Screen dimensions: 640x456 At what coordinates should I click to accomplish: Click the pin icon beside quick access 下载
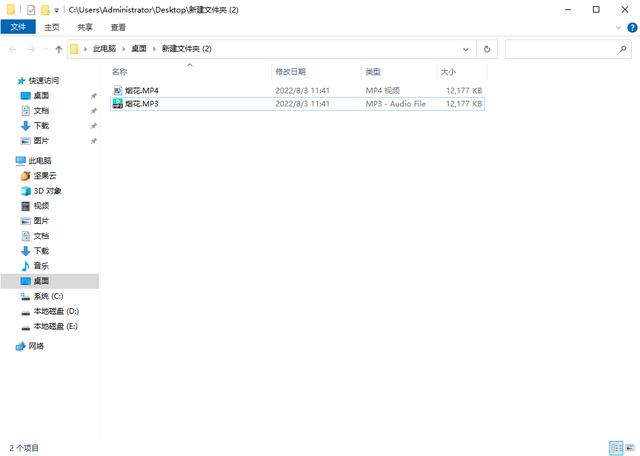pyautogui.click(x=93, y=126)
